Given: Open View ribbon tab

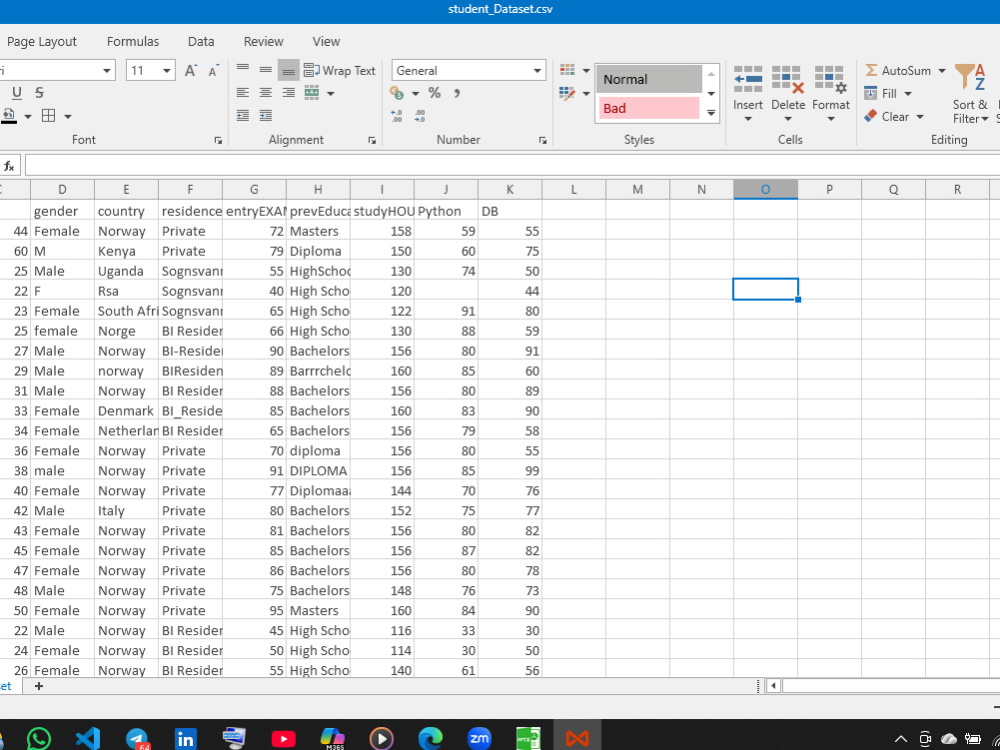Looking at the screenshot, I should [326, 41].
